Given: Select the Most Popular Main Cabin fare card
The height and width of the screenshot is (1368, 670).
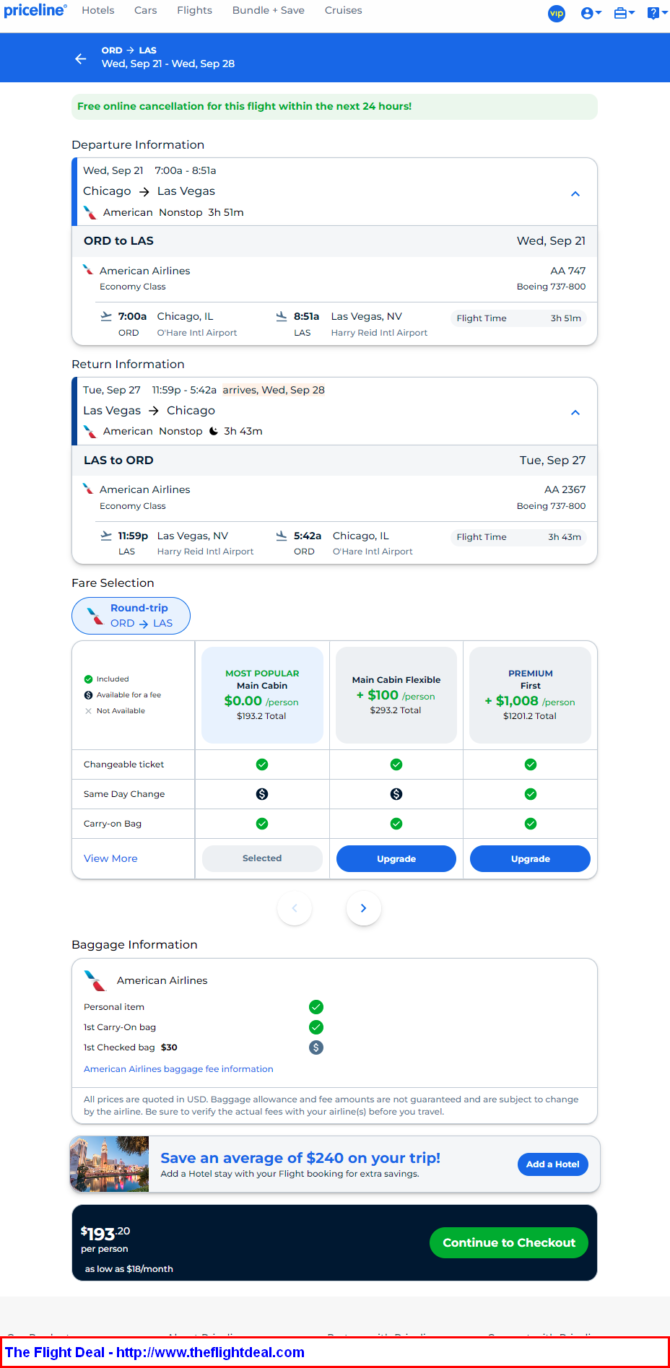Looking at the screenshot, I should click(x=262, y=695).
